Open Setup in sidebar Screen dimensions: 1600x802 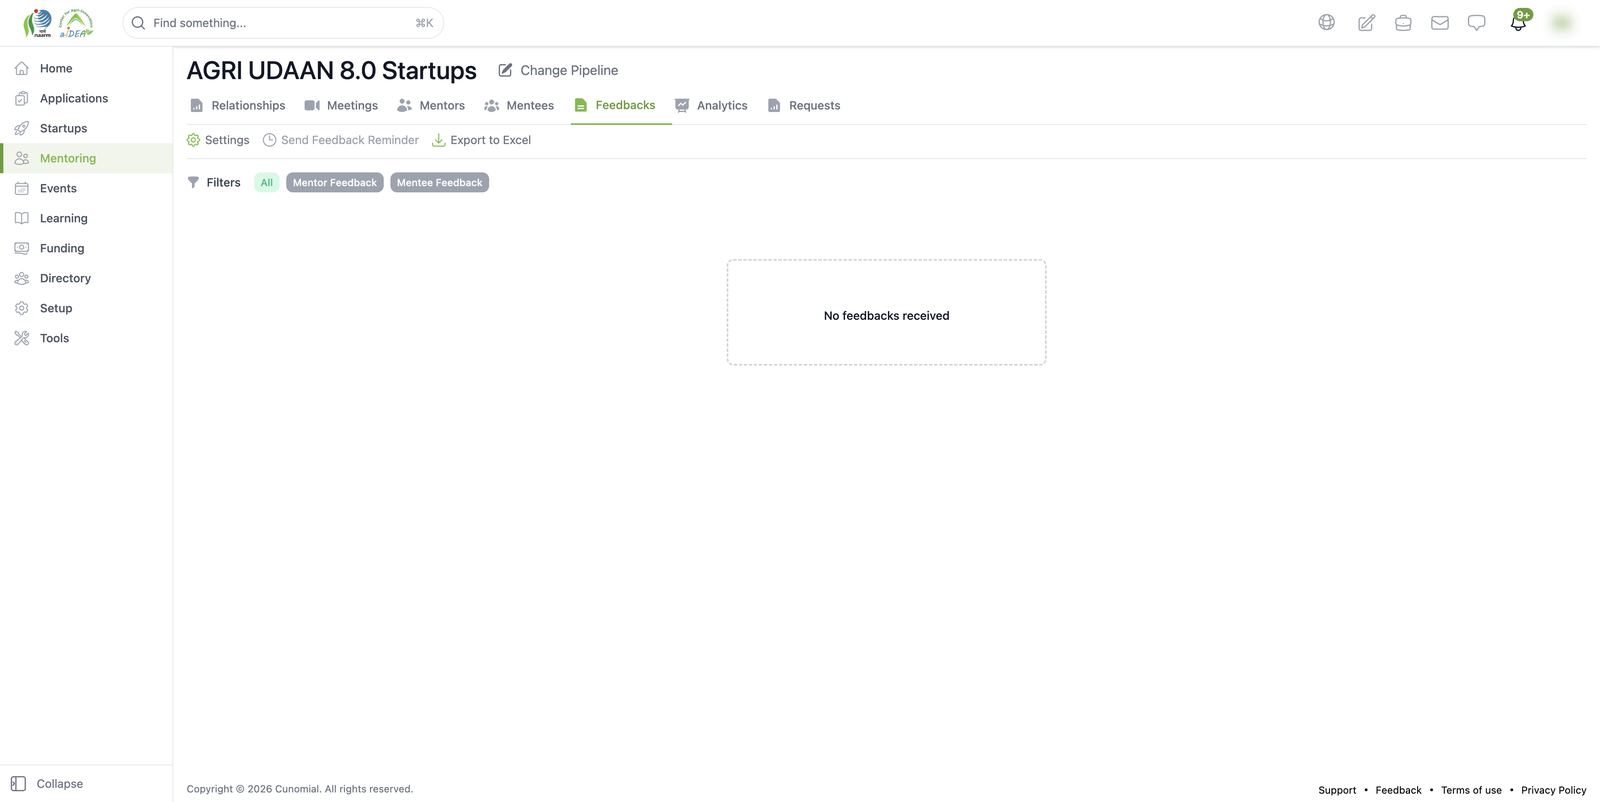86,308
